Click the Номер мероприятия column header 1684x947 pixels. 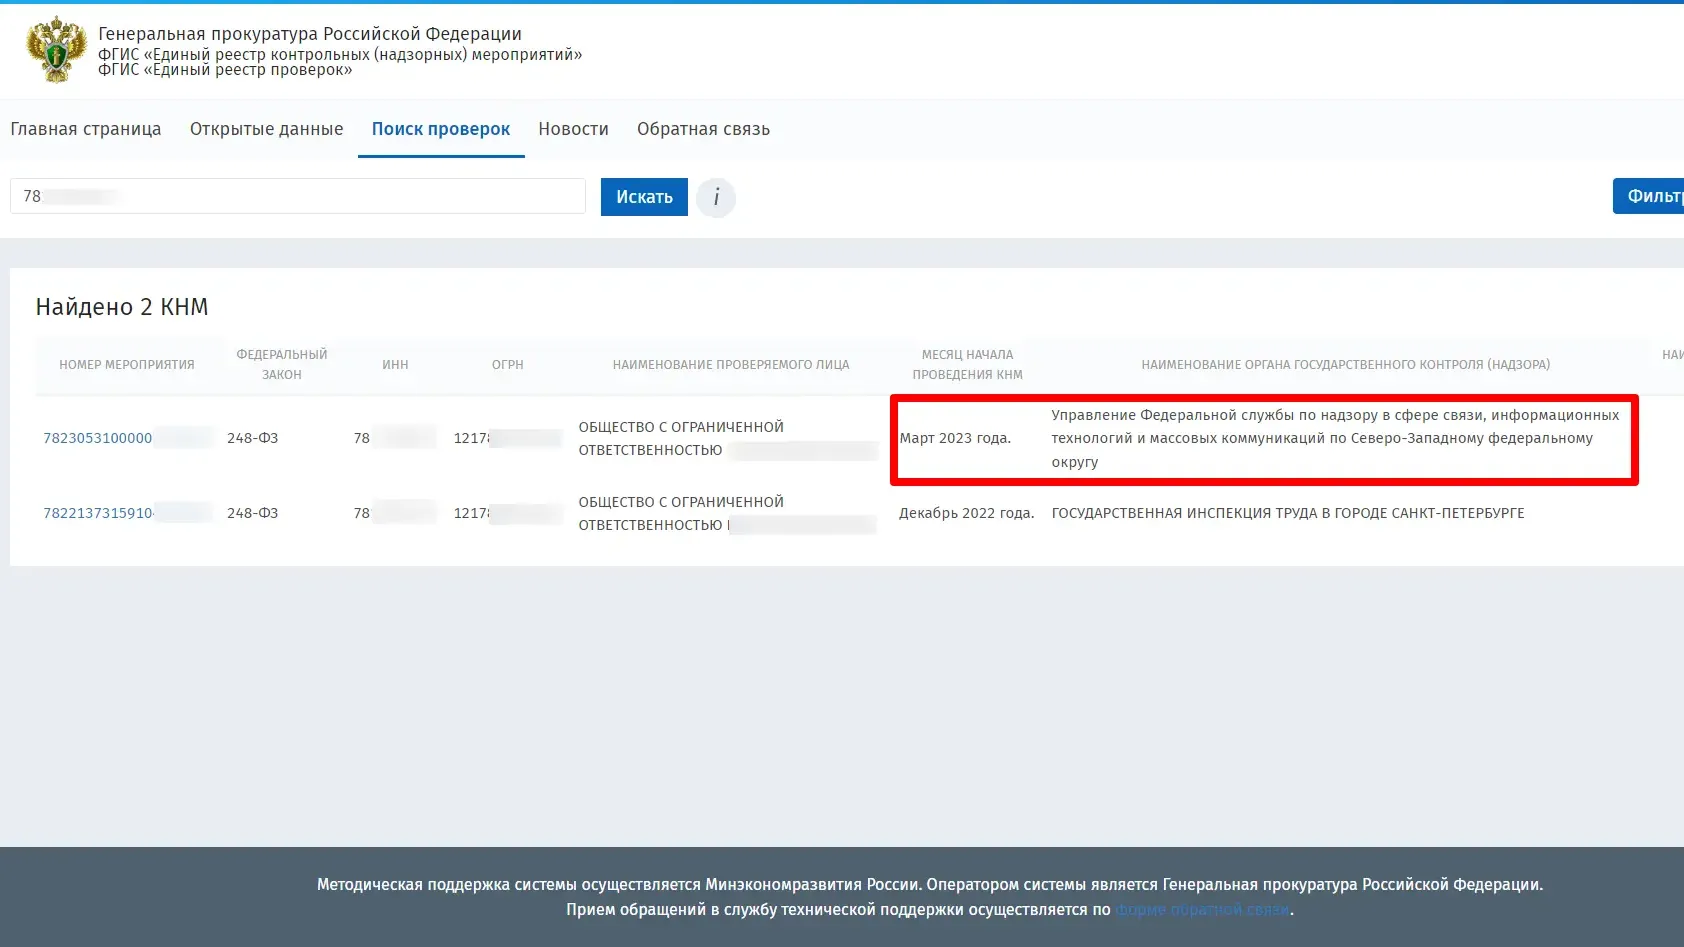pos(127,365)
